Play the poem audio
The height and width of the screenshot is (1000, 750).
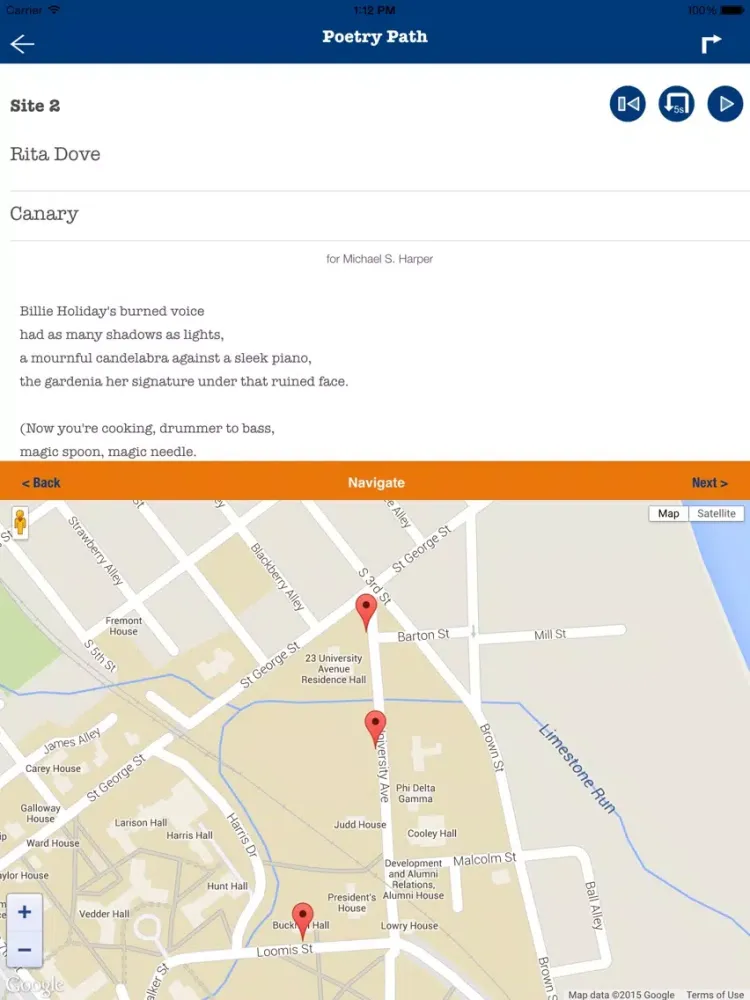click(x=725, y=104)
